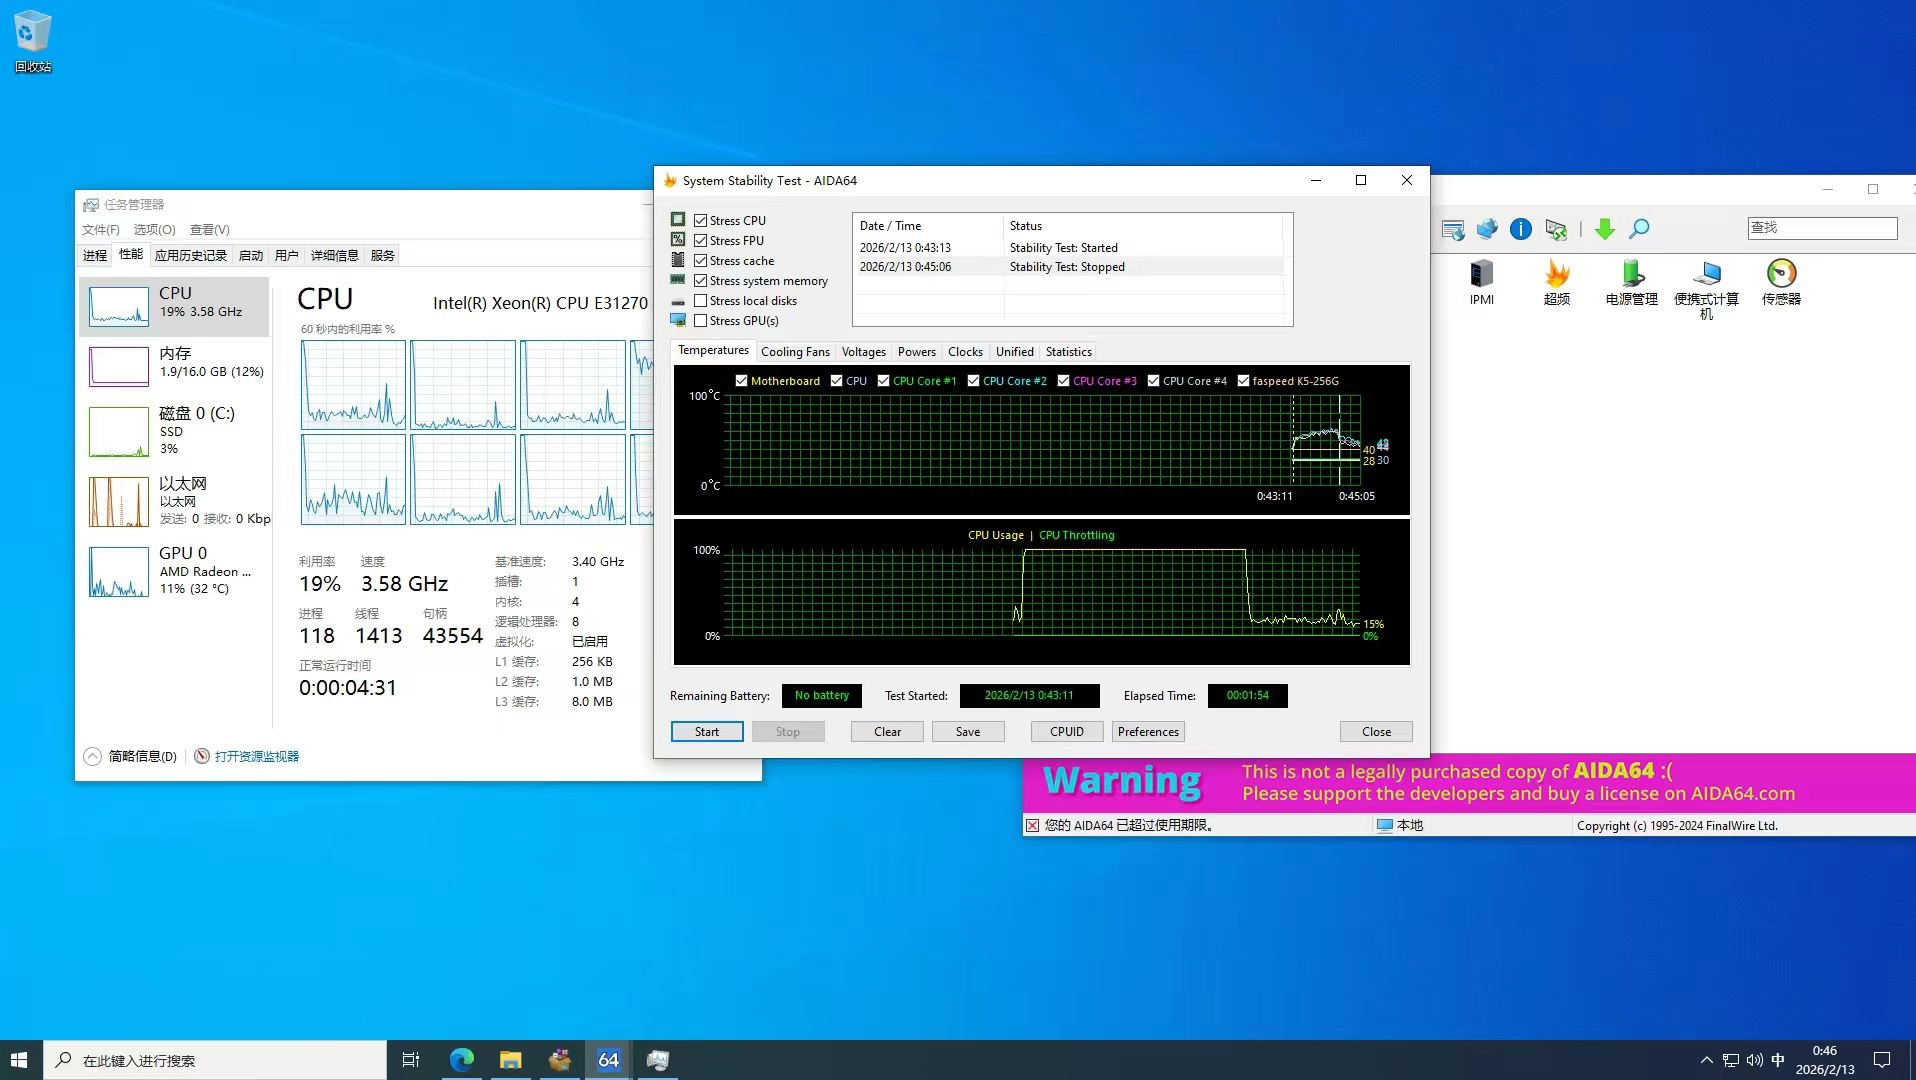Hide the Motherboard temperature graph line
This screenshot has height=1080, width=1916.
pyautogui.click(x=741, y=381)
